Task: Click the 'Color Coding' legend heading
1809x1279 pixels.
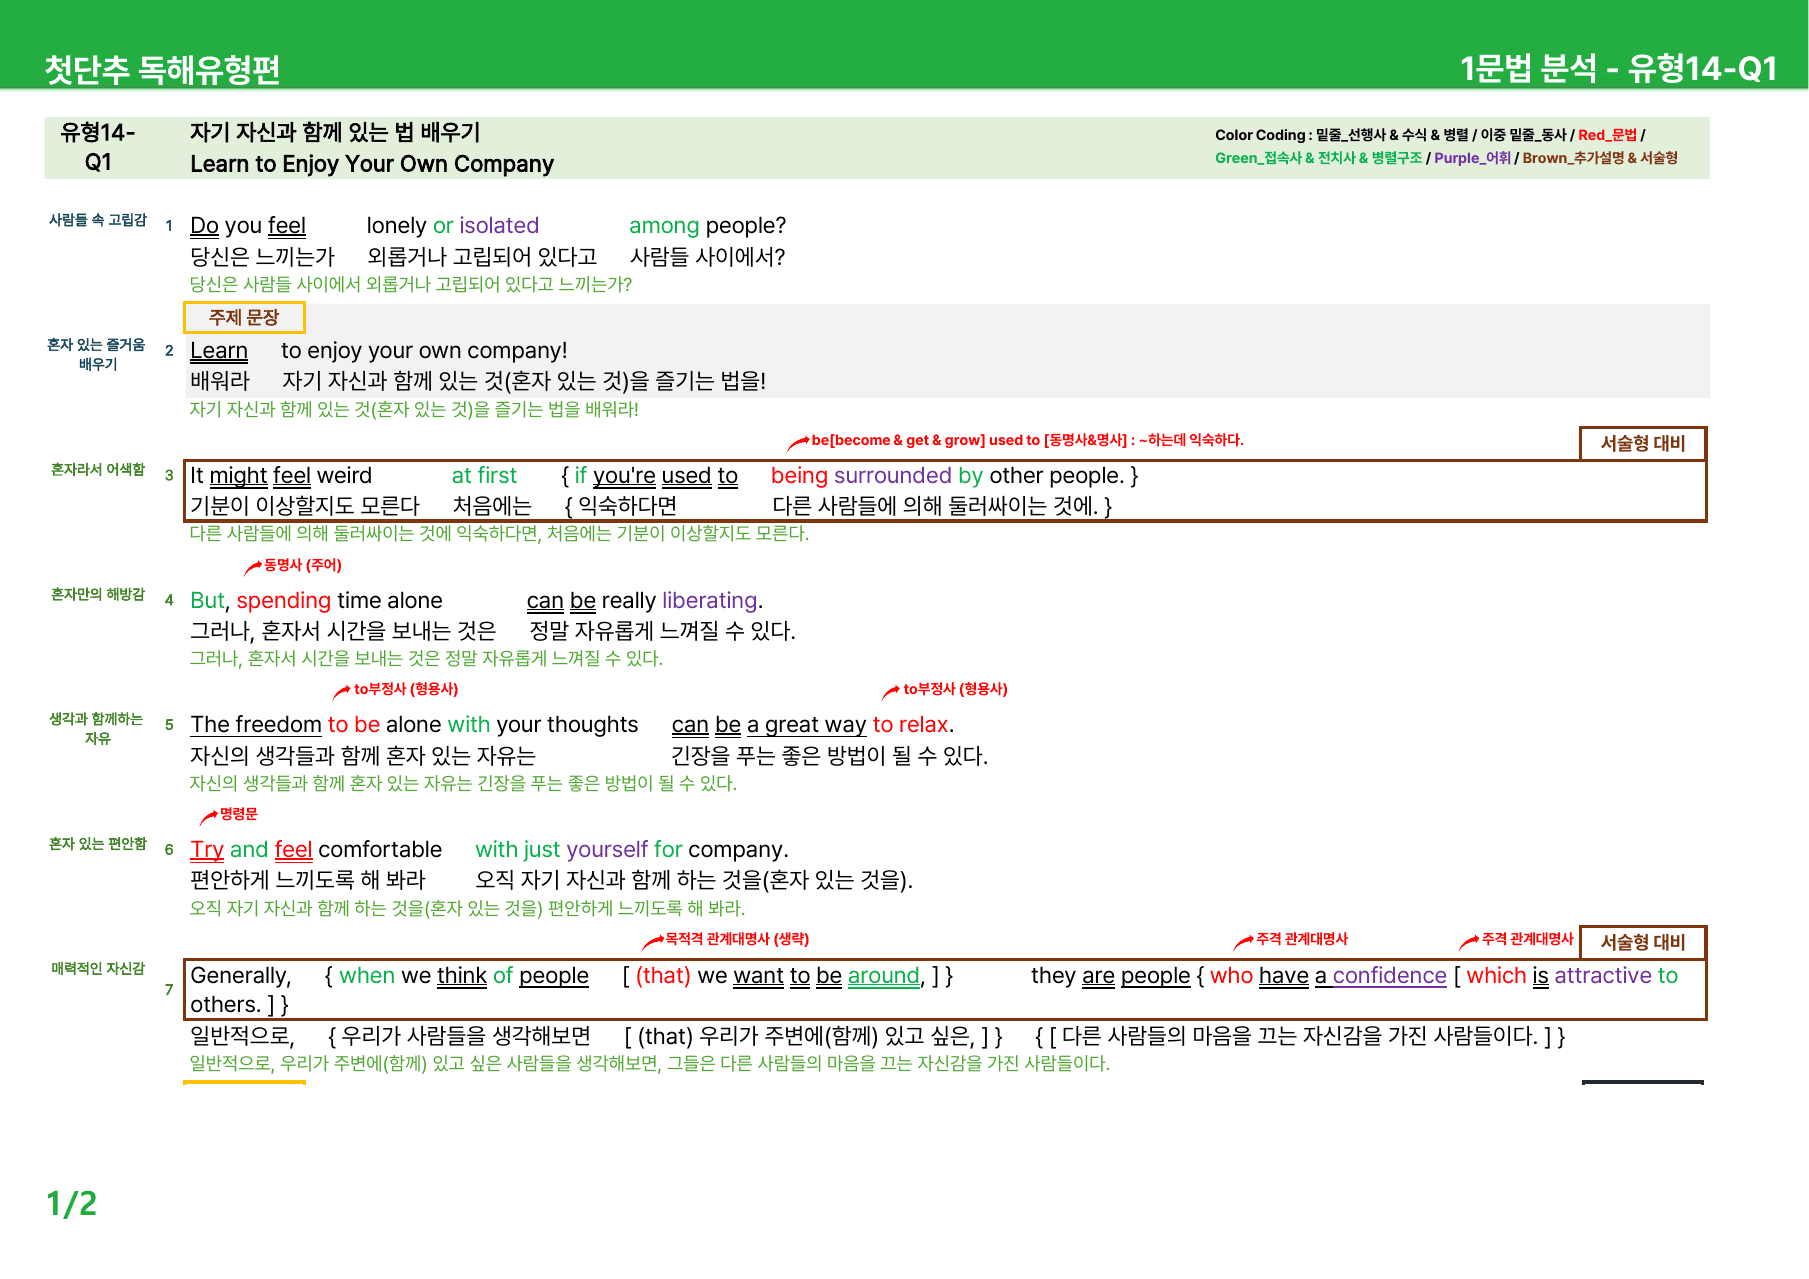Action: (x=1260, y=135)
